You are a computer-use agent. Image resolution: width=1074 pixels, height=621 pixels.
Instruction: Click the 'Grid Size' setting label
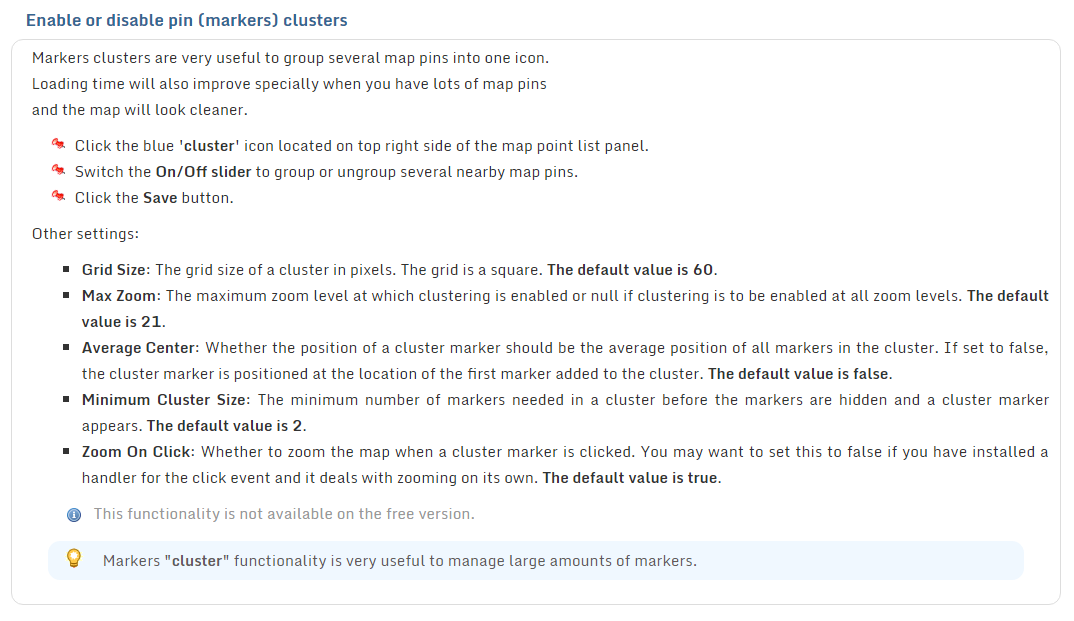(x=114, y=270)
